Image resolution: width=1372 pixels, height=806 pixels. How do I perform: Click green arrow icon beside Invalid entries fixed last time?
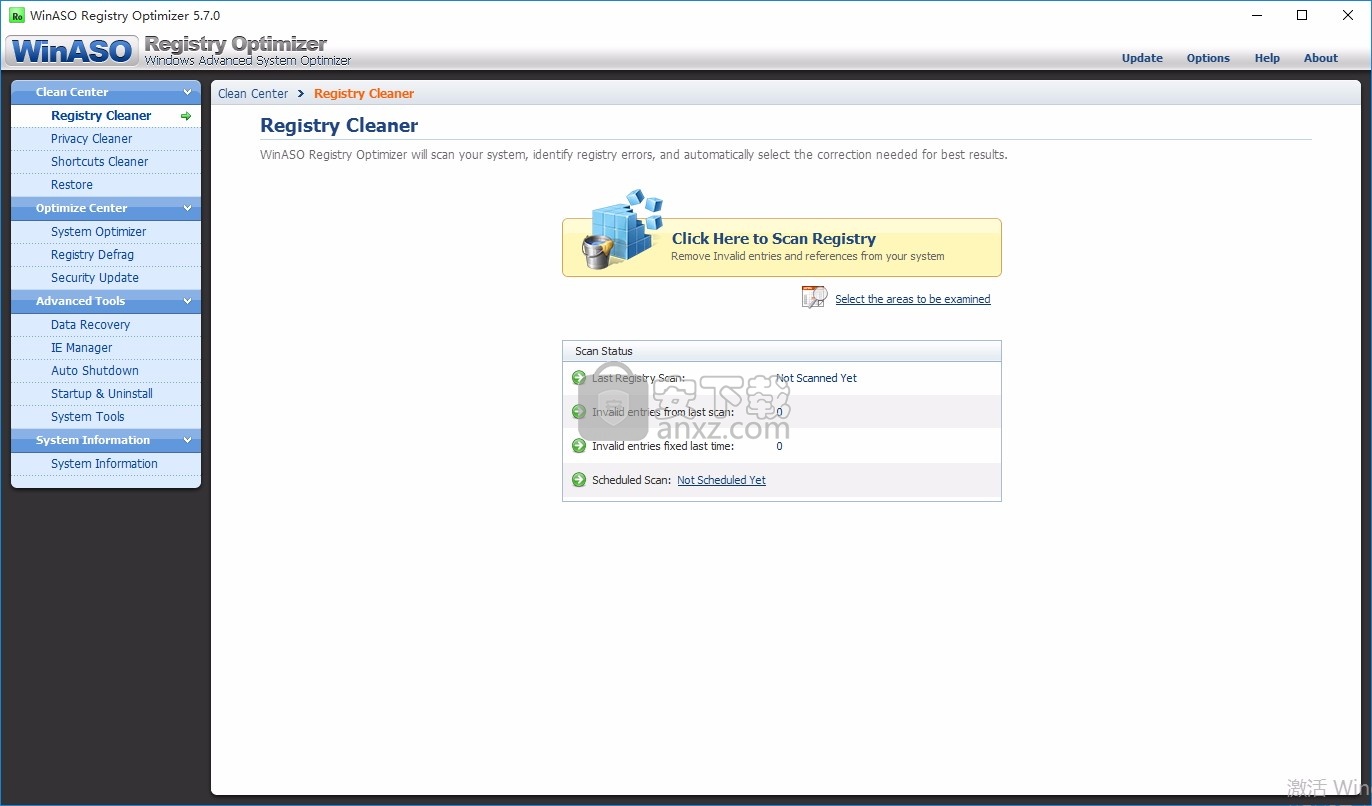pos(579,446)
